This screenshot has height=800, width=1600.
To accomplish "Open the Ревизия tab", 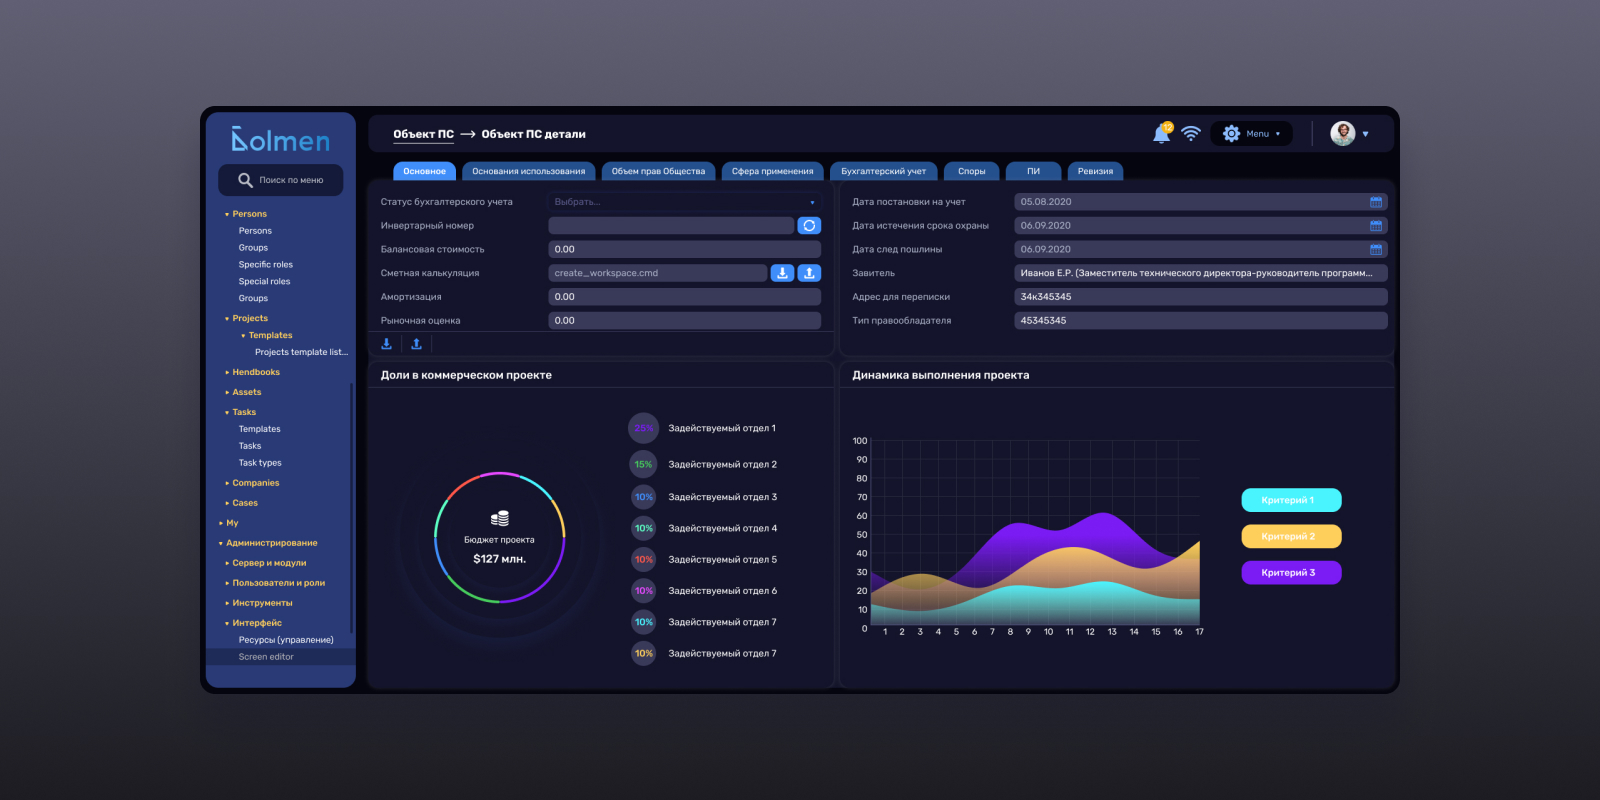I will pos(1095,171).
